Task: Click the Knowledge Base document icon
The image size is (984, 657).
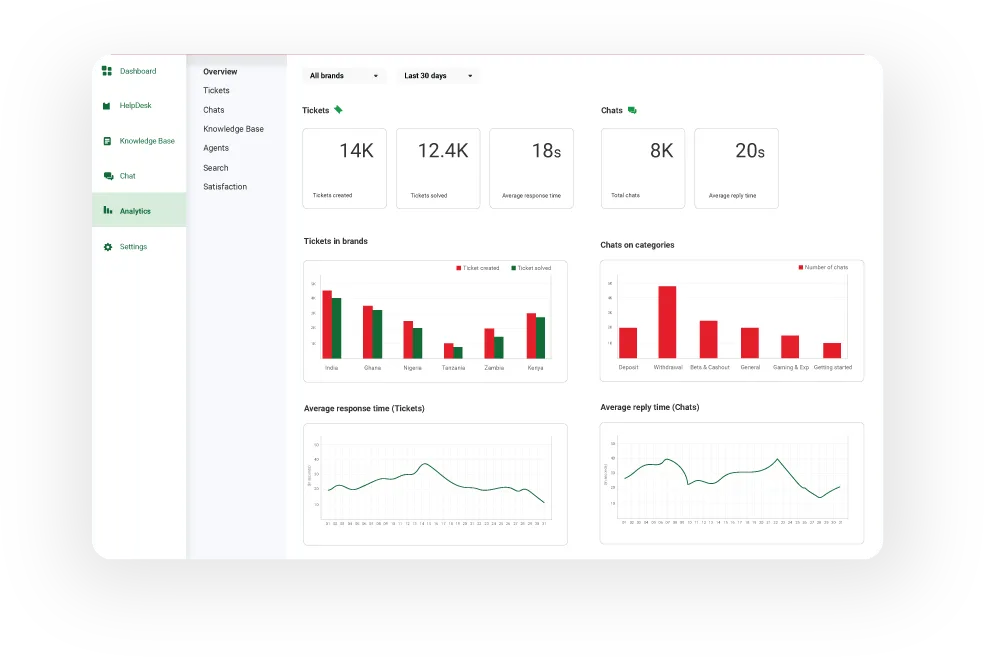Action: point(107,141)
